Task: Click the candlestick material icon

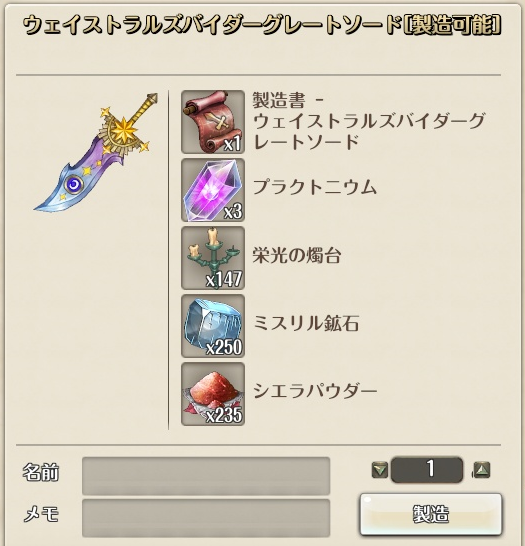Action: click(x=213, y=258)
